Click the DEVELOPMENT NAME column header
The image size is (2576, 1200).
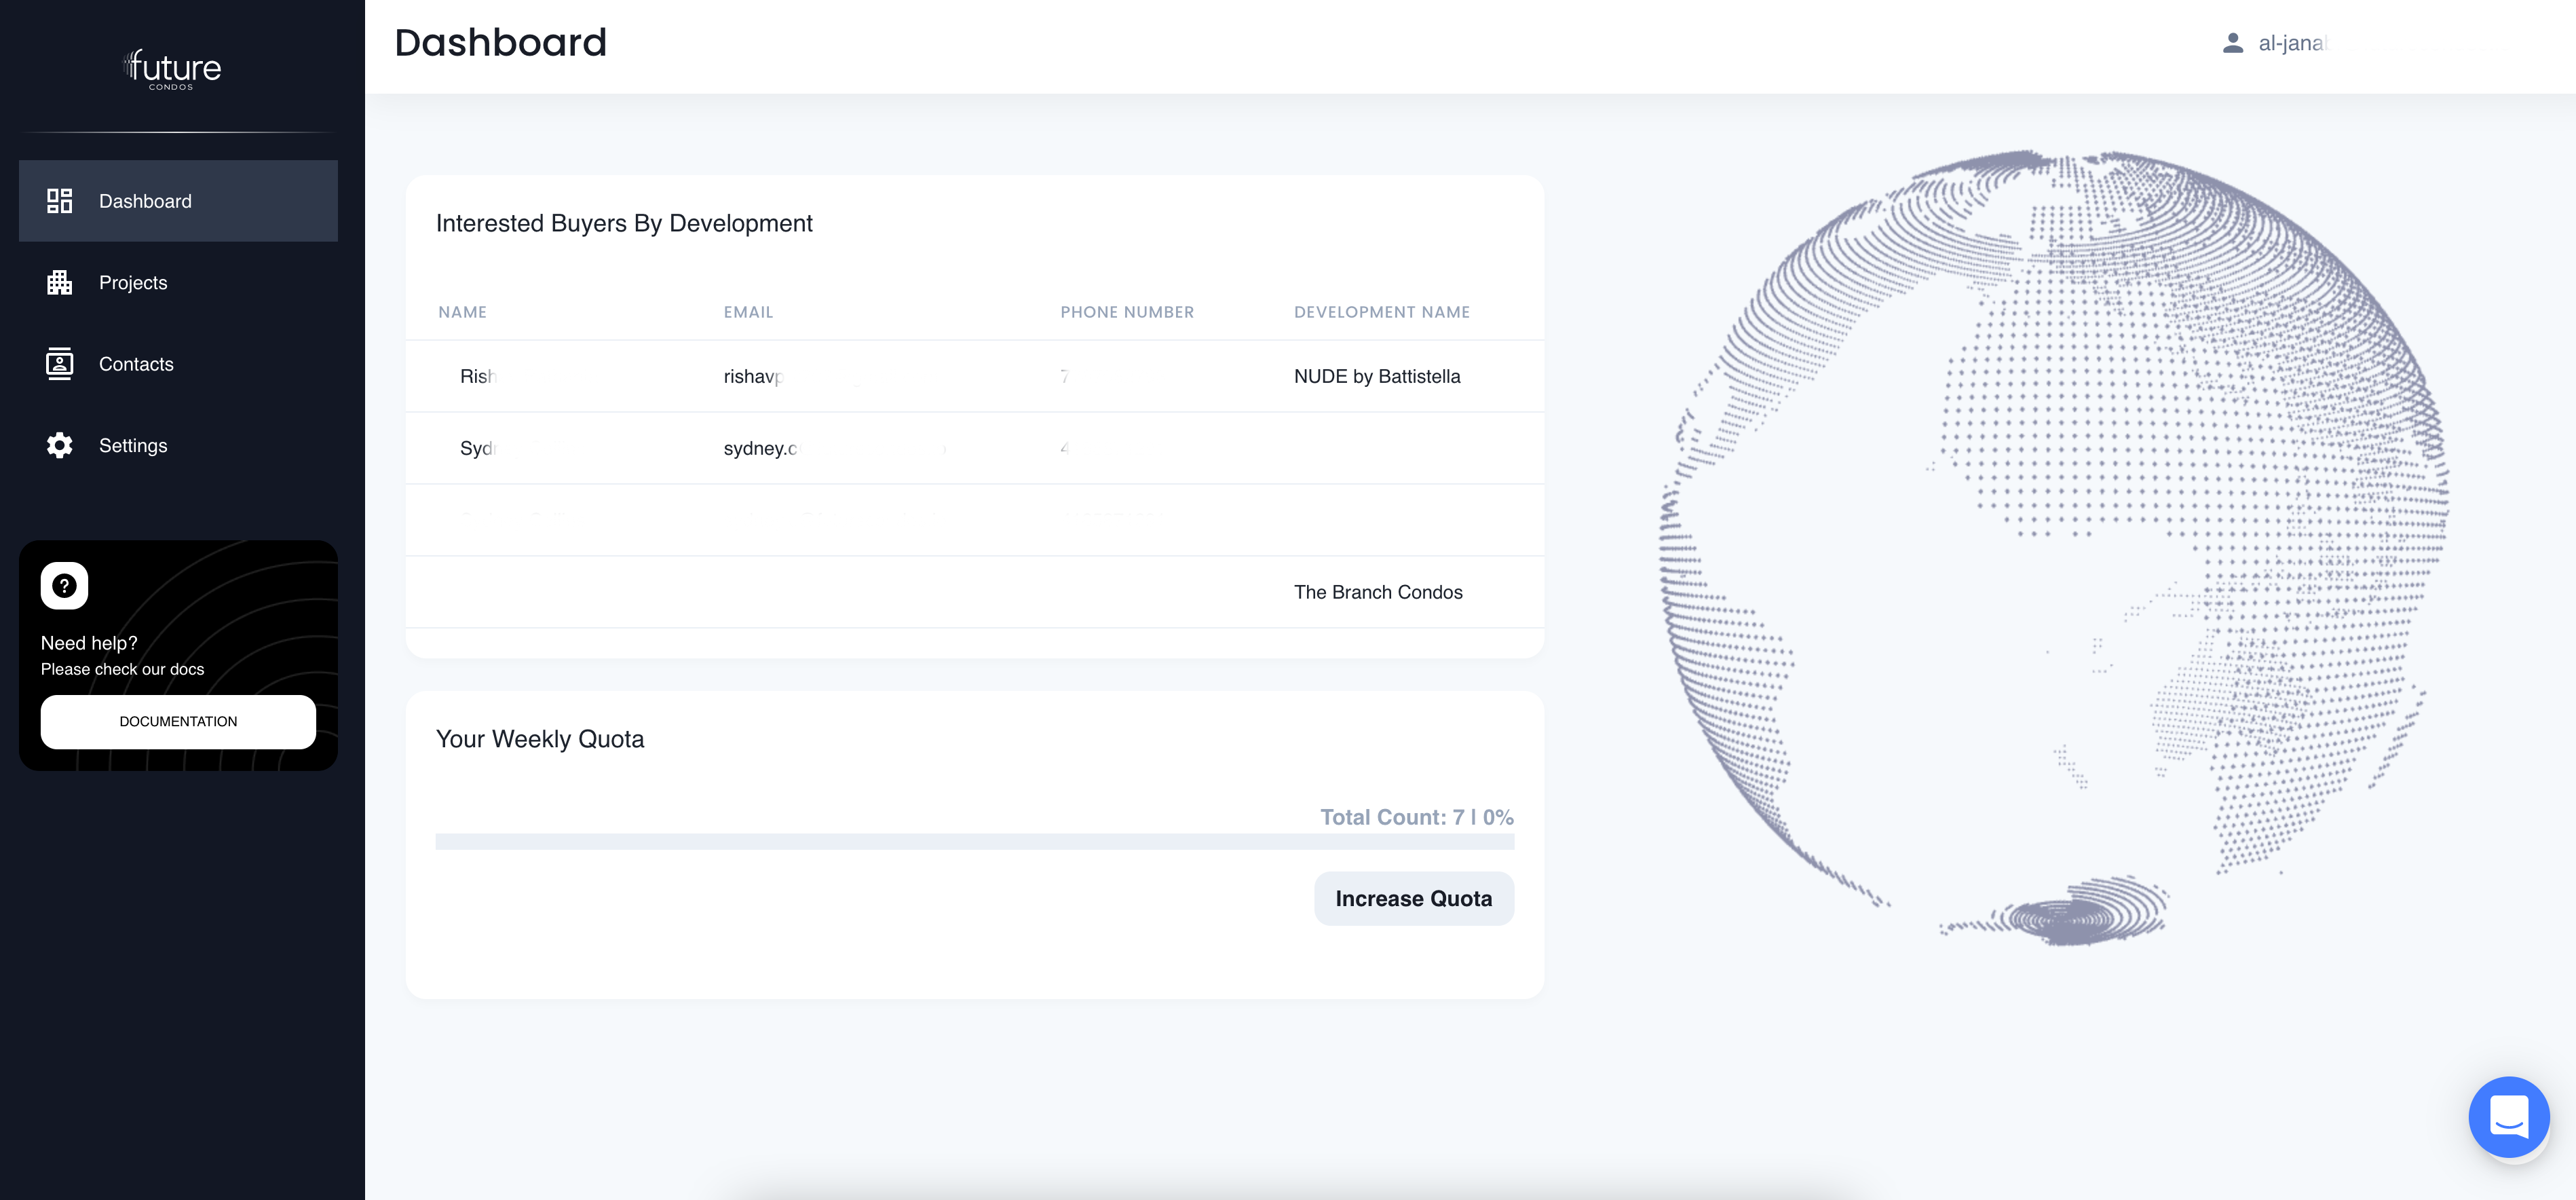click(x=1381, y=312)
